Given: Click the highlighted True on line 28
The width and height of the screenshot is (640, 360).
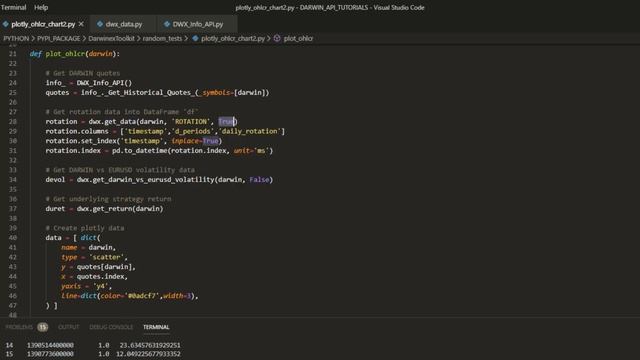Looking at the screenshot, I should coord(227,122).
